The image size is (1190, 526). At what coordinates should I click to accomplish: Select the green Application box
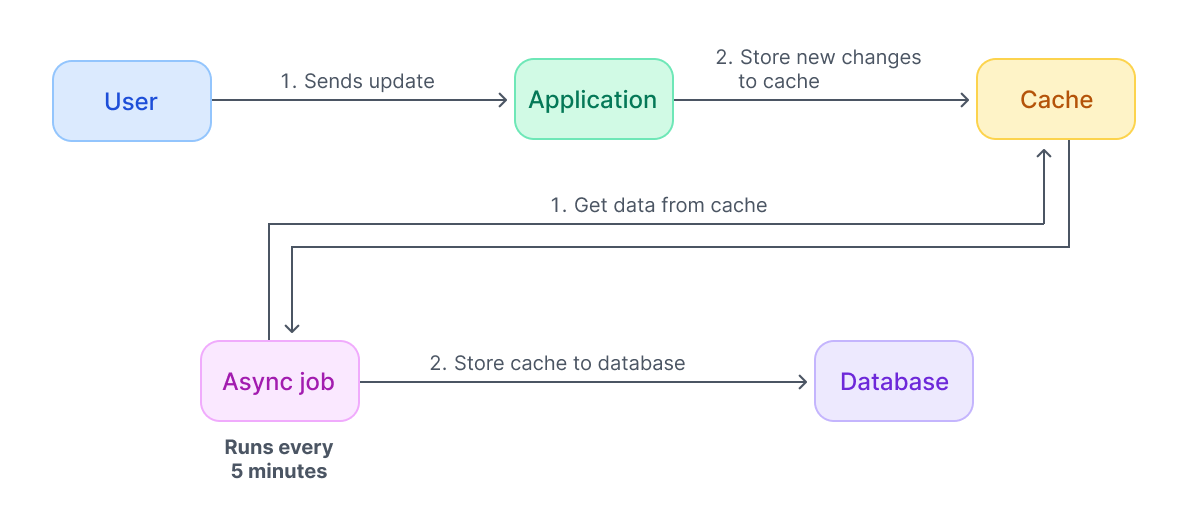(593, 99)
